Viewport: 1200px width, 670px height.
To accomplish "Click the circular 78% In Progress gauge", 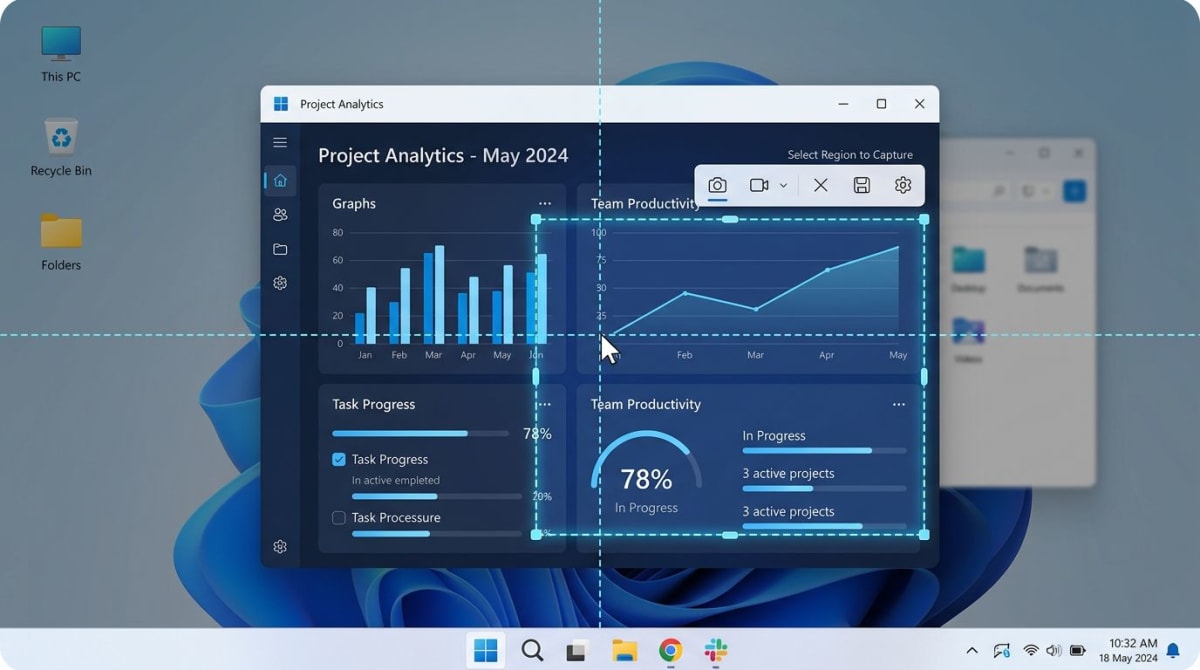I will click(x=646, y=475).
